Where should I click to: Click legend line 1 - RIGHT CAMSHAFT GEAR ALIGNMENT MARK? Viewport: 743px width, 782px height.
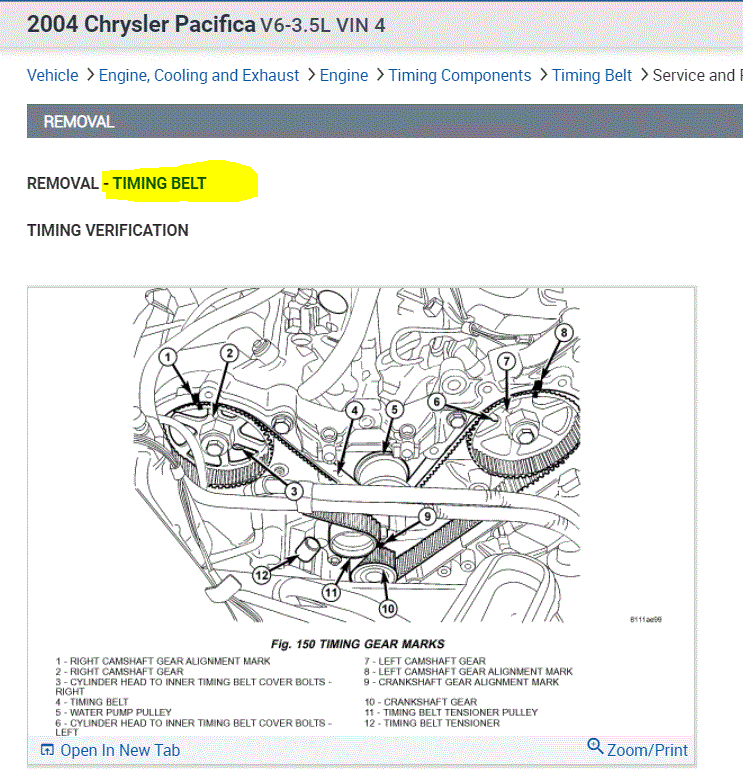(163, 661)
